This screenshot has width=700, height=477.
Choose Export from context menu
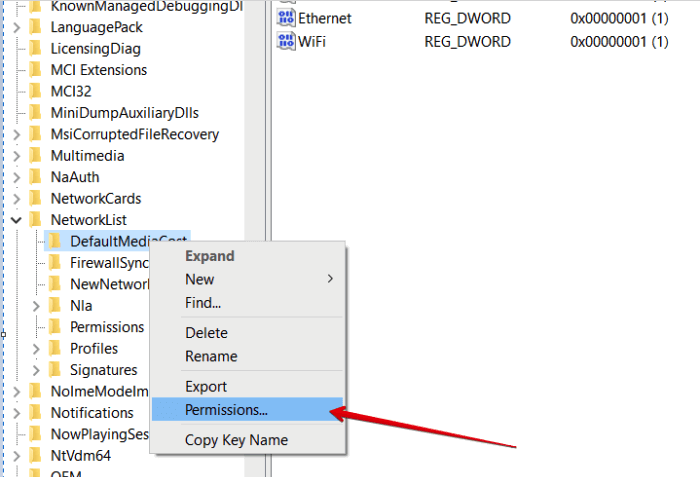[248, 386]
